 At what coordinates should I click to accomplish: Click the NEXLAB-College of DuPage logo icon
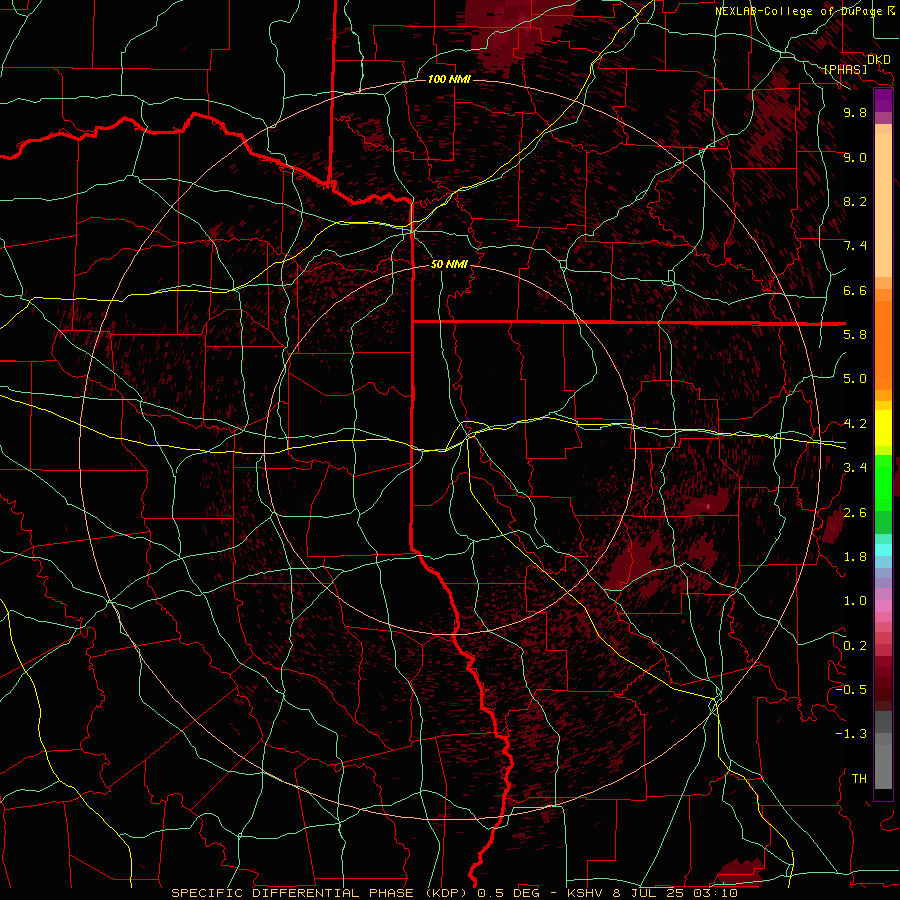[x=893, y=10]
